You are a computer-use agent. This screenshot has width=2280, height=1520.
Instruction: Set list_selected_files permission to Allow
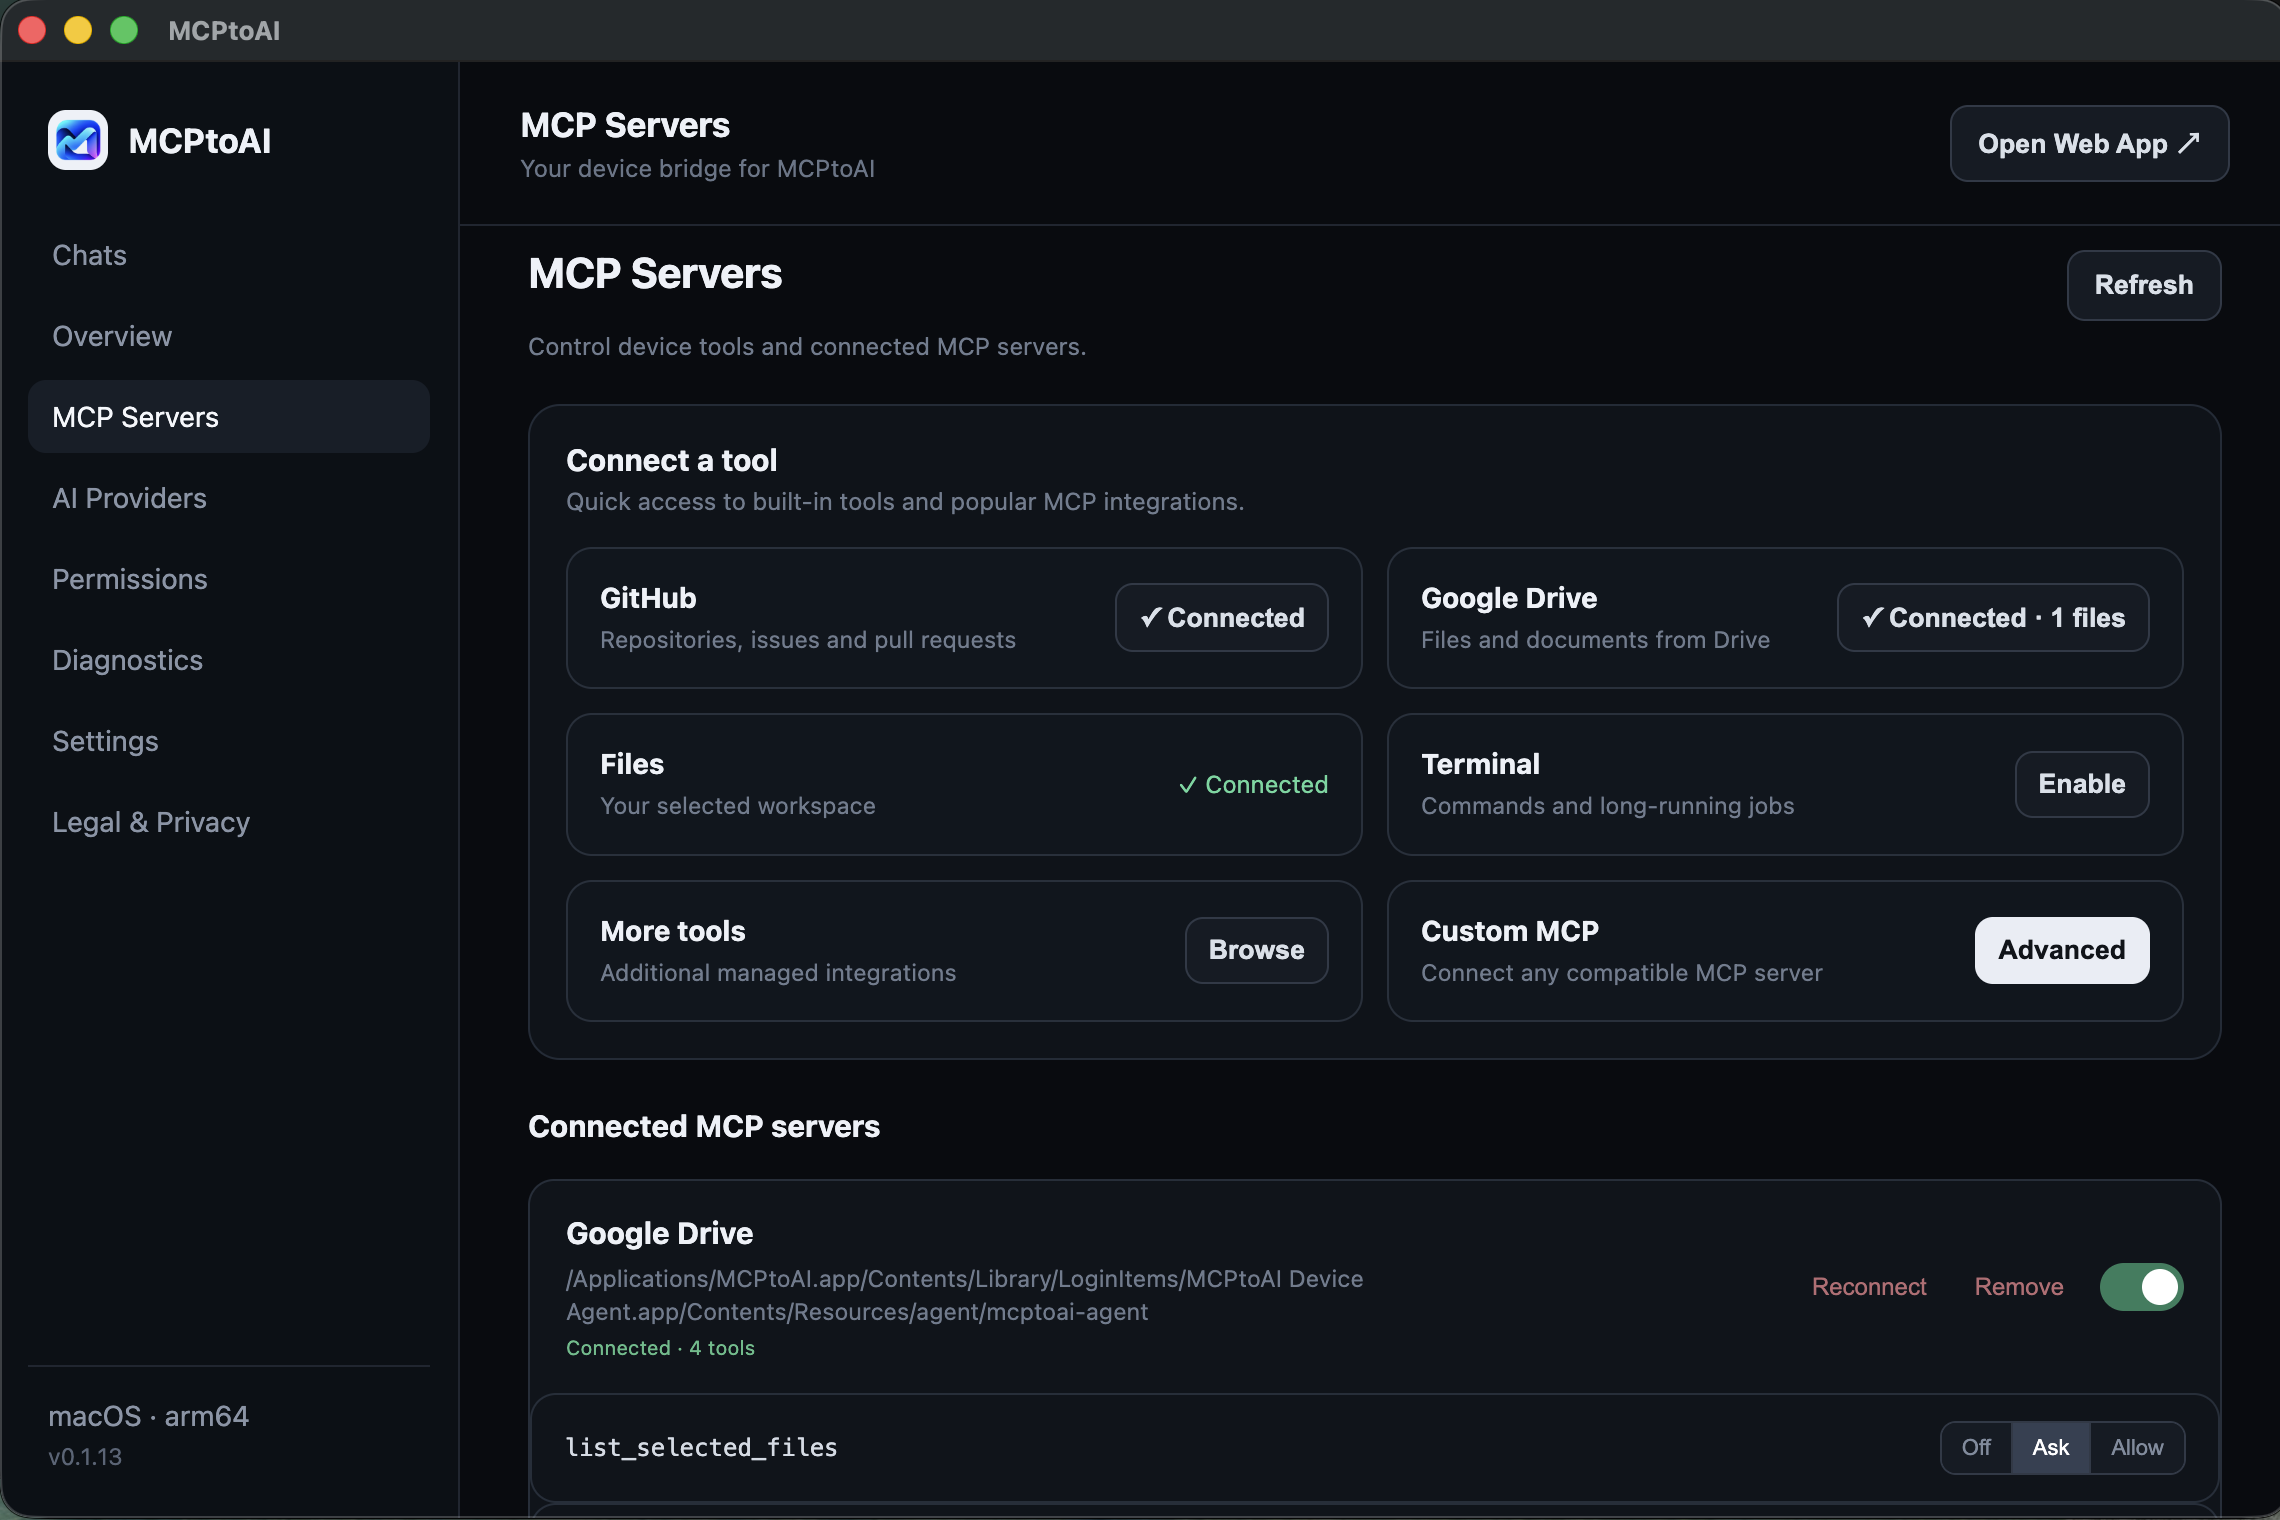(x=2137, y=1447)
